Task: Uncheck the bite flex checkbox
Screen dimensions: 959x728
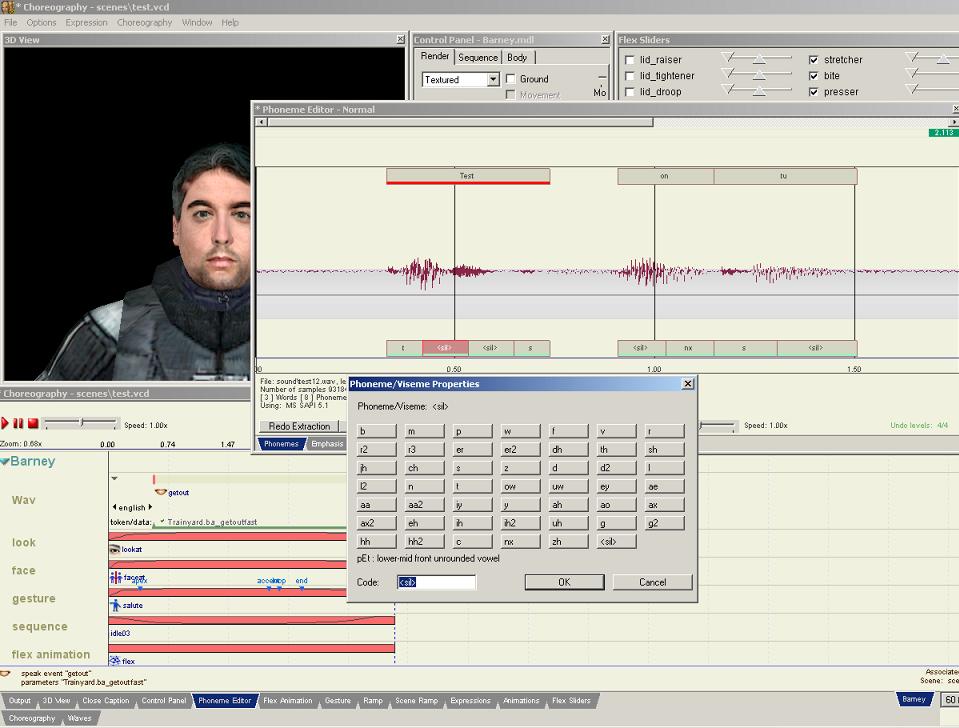Action: pyautogui.click(x=813, y=76)
